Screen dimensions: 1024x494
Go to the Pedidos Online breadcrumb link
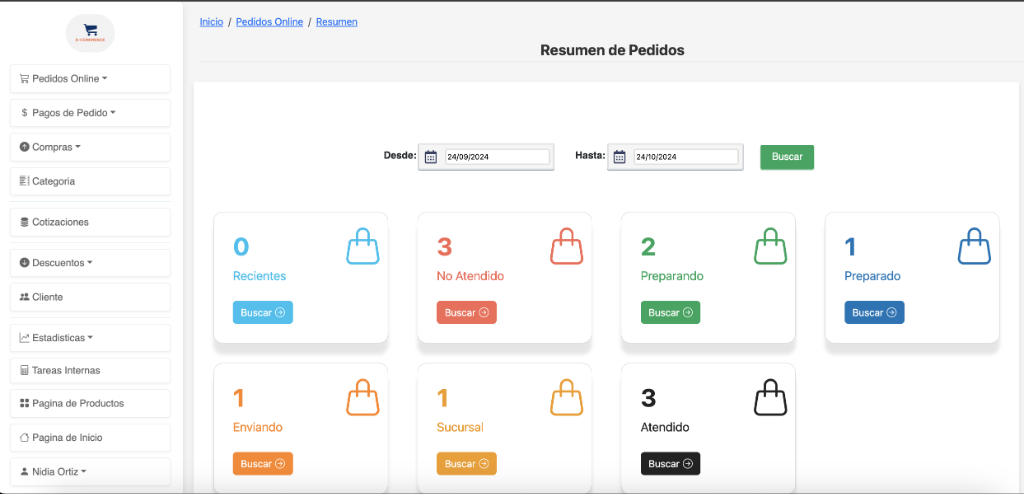[269, 22]
